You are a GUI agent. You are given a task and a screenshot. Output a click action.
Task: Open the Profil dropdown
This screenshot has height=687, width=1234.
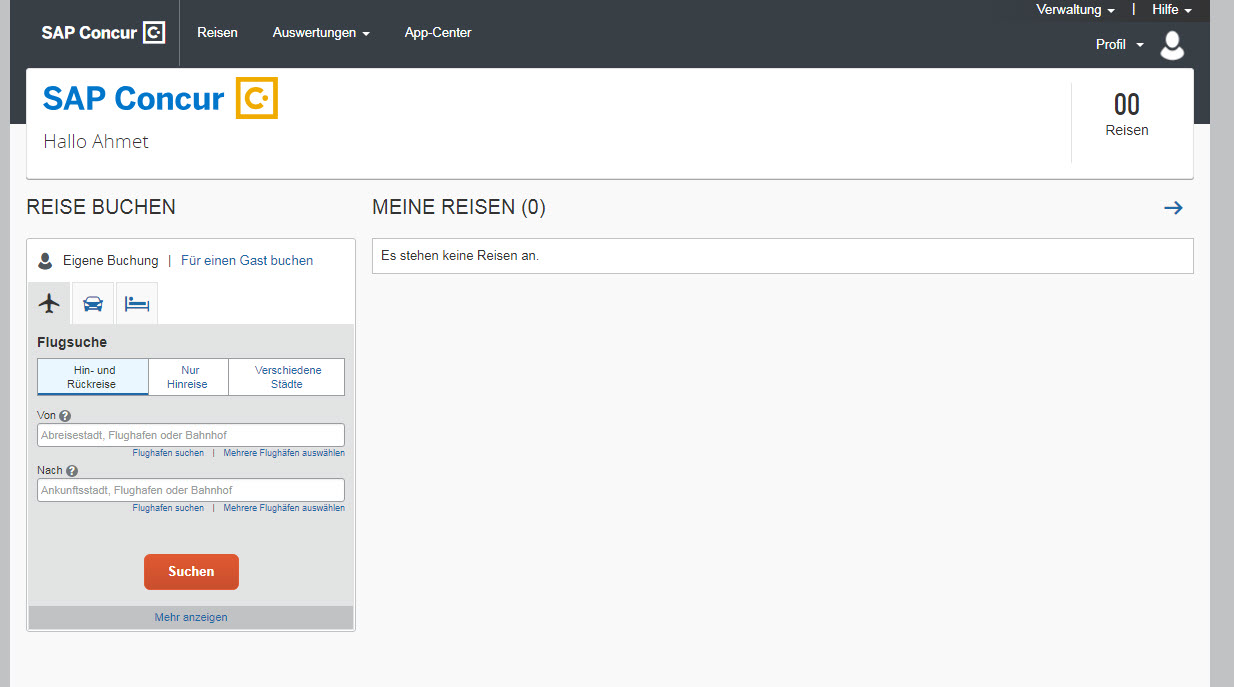(1119, 45)
